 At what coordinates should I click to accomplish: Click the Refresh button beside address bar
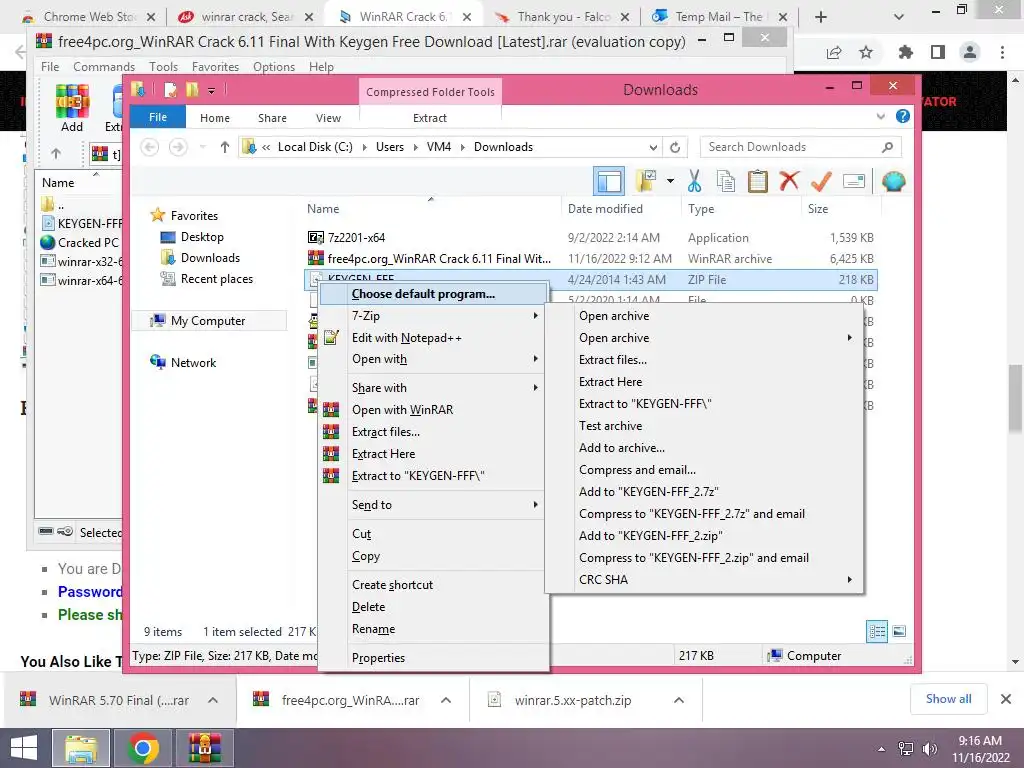(675, 147)
